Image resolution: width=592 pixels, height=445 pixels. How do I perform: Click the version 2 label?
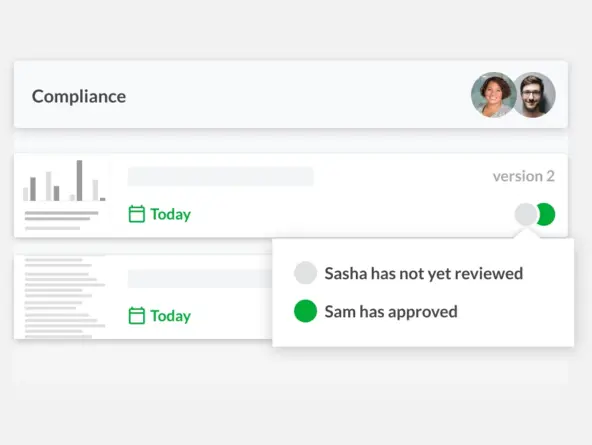pyautogui.click(x=524, y=176)
